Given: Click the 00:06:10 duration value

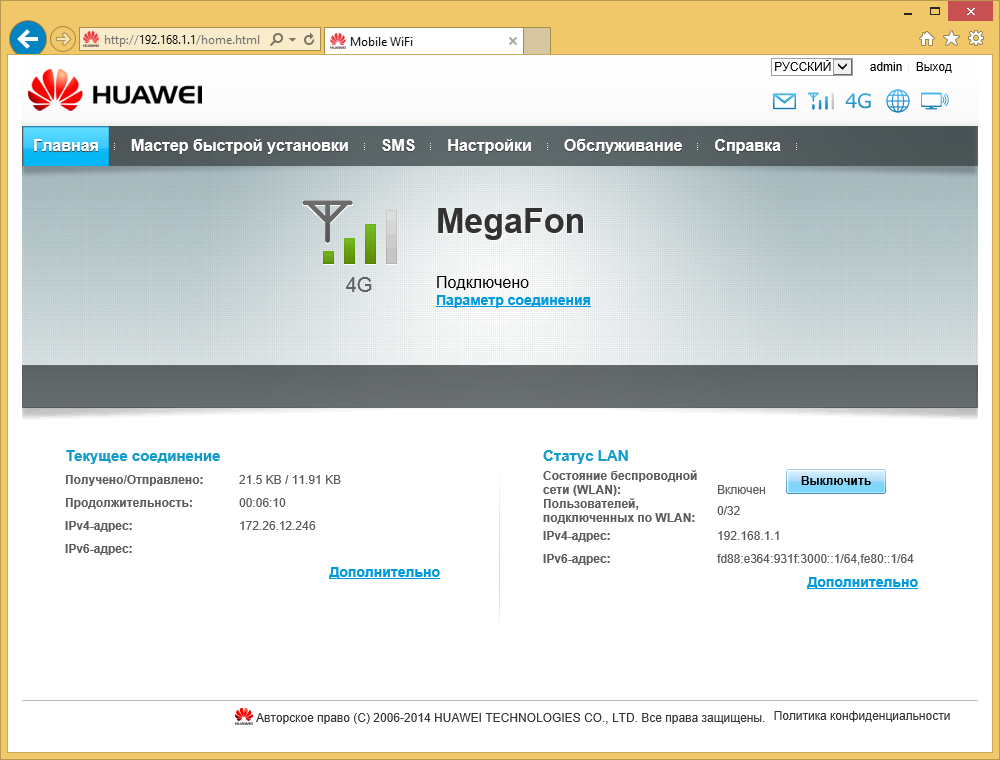Looking at the screenshot, I should point(262,503).
